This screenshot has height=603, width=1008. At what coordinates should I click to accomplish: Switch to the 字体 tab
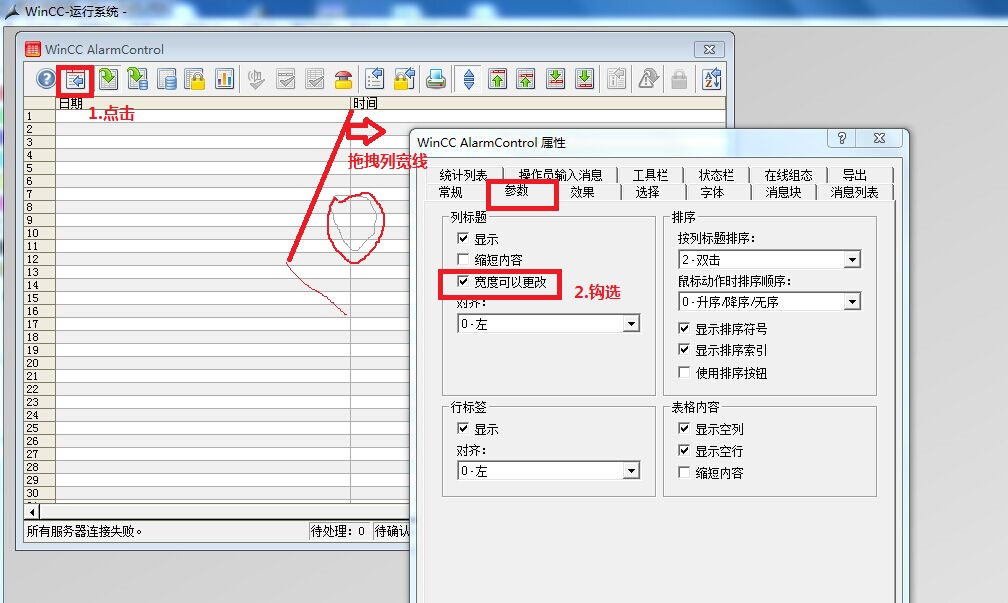coord(712,192)
